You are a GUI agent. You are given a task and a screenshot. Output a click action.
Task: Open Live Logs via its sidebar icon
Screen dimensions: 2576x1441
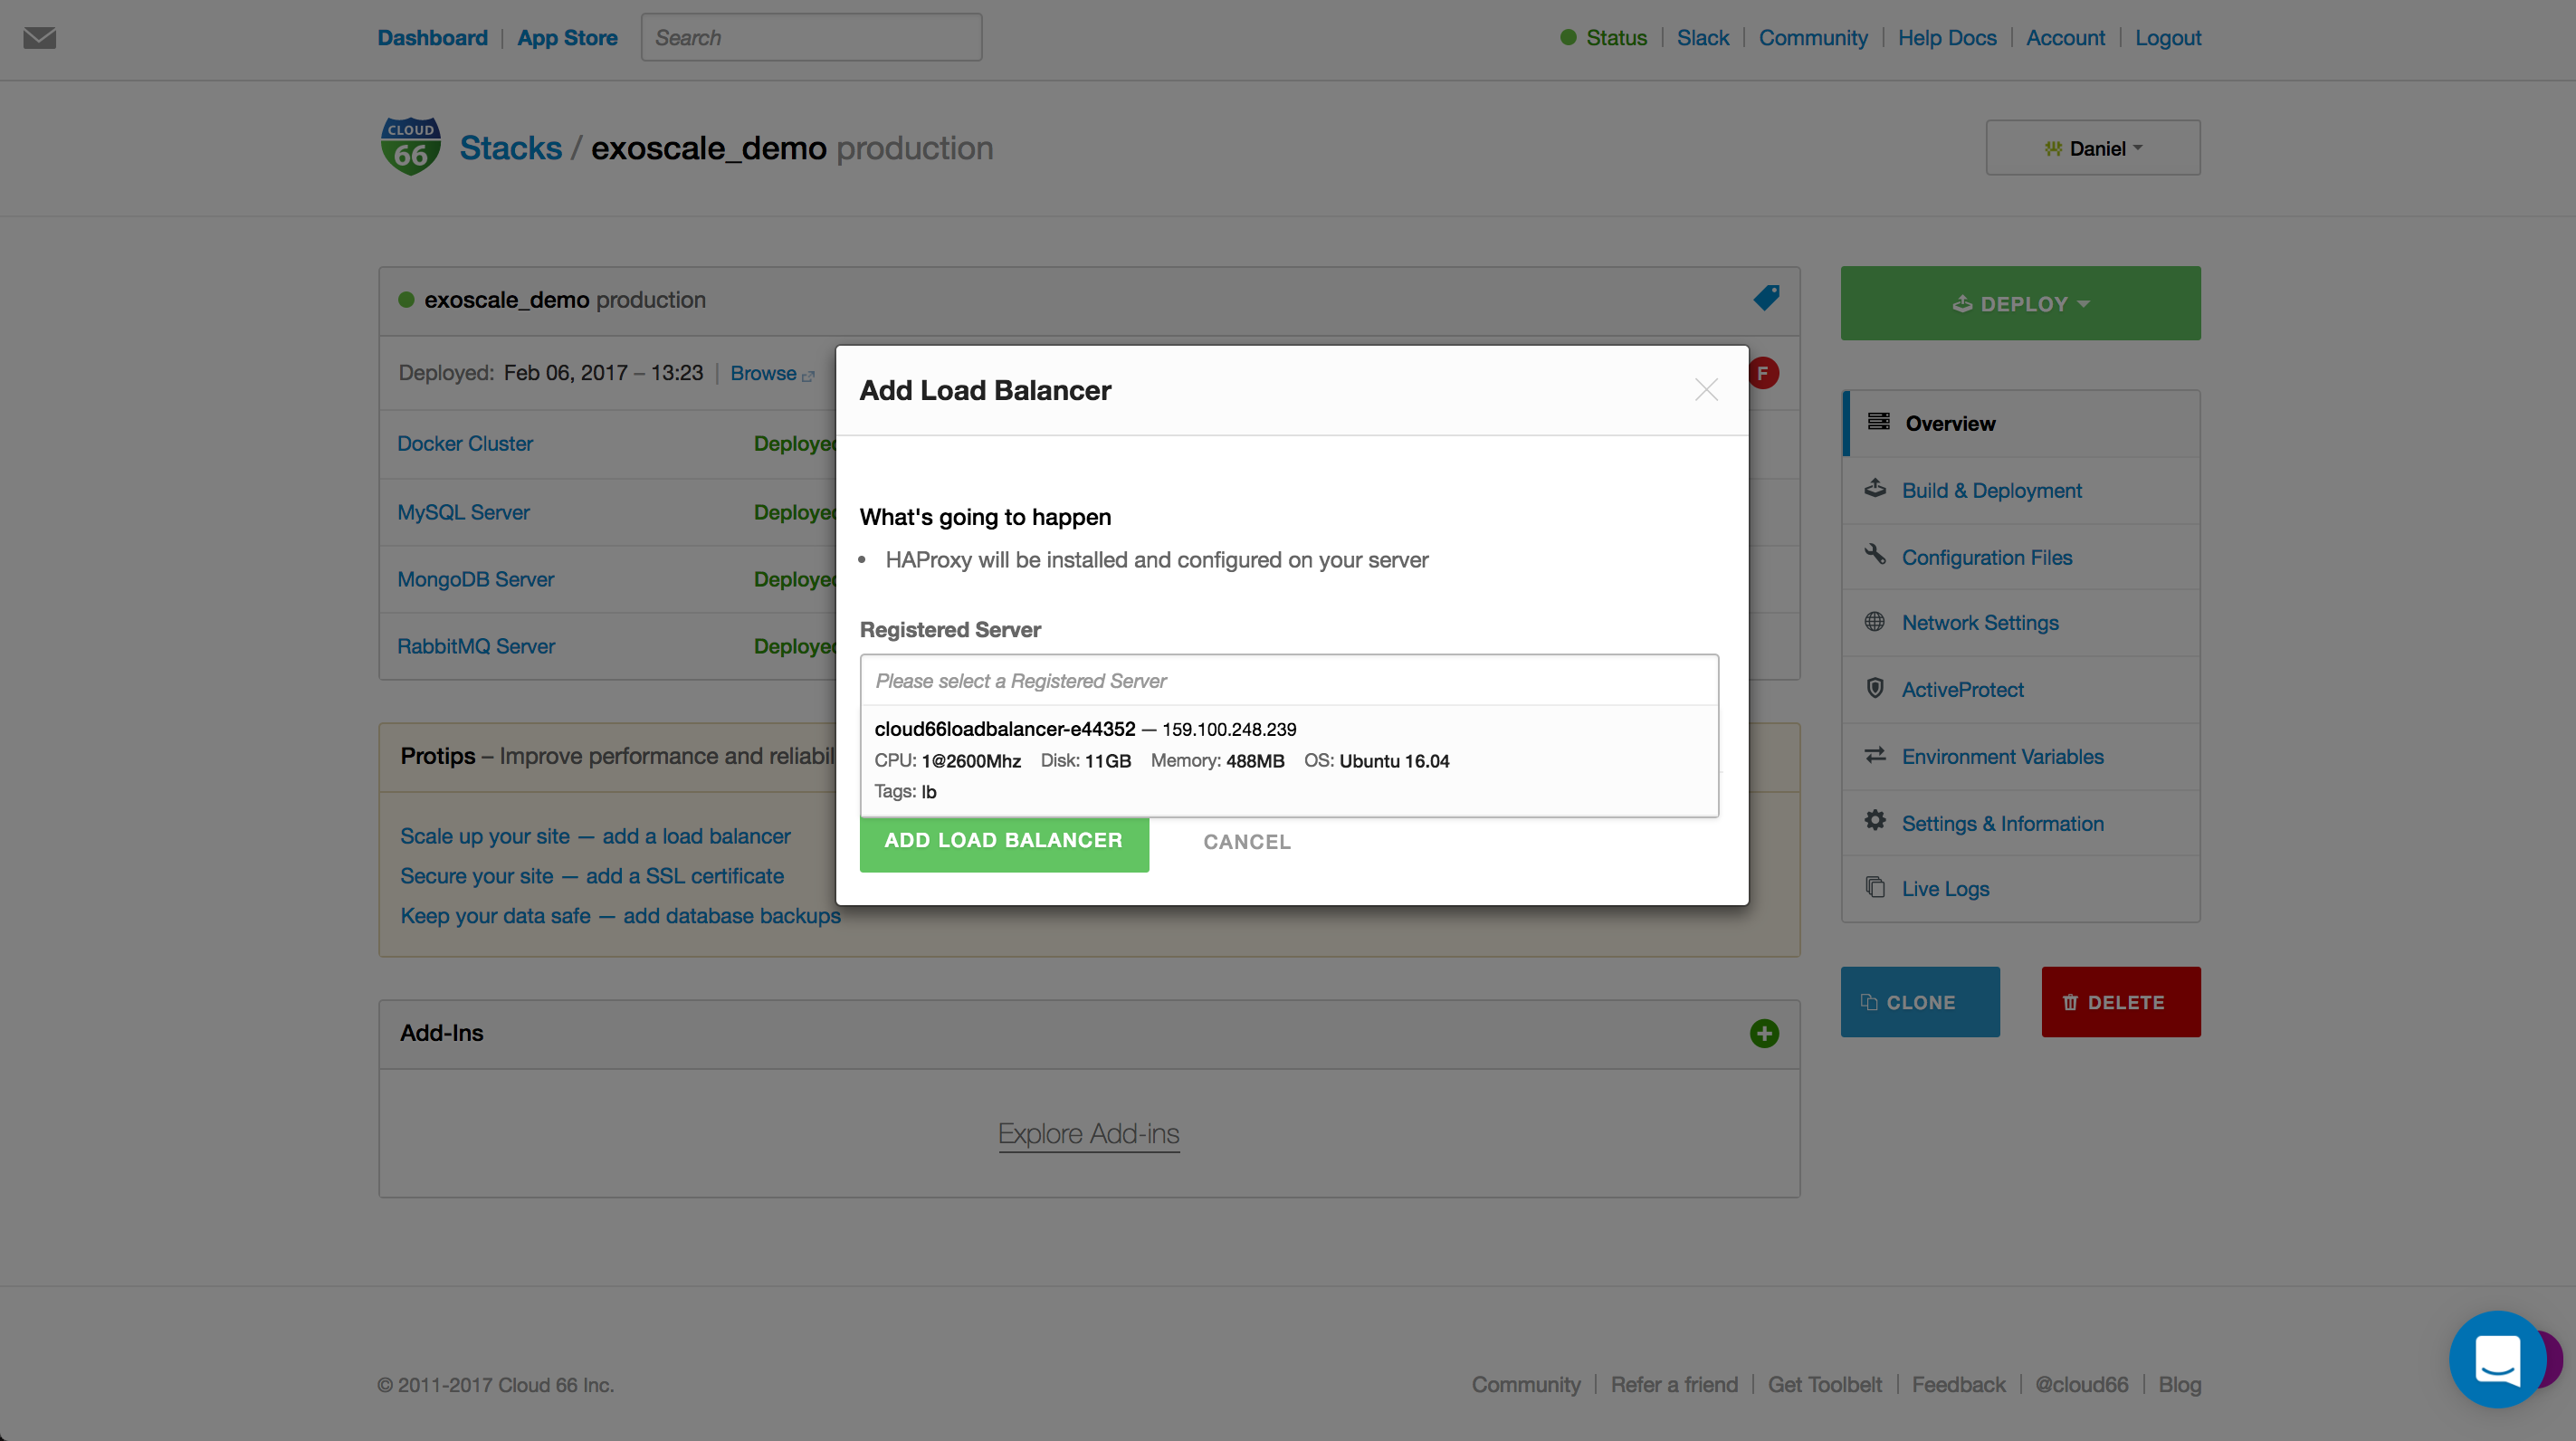tap(1875, 887)
